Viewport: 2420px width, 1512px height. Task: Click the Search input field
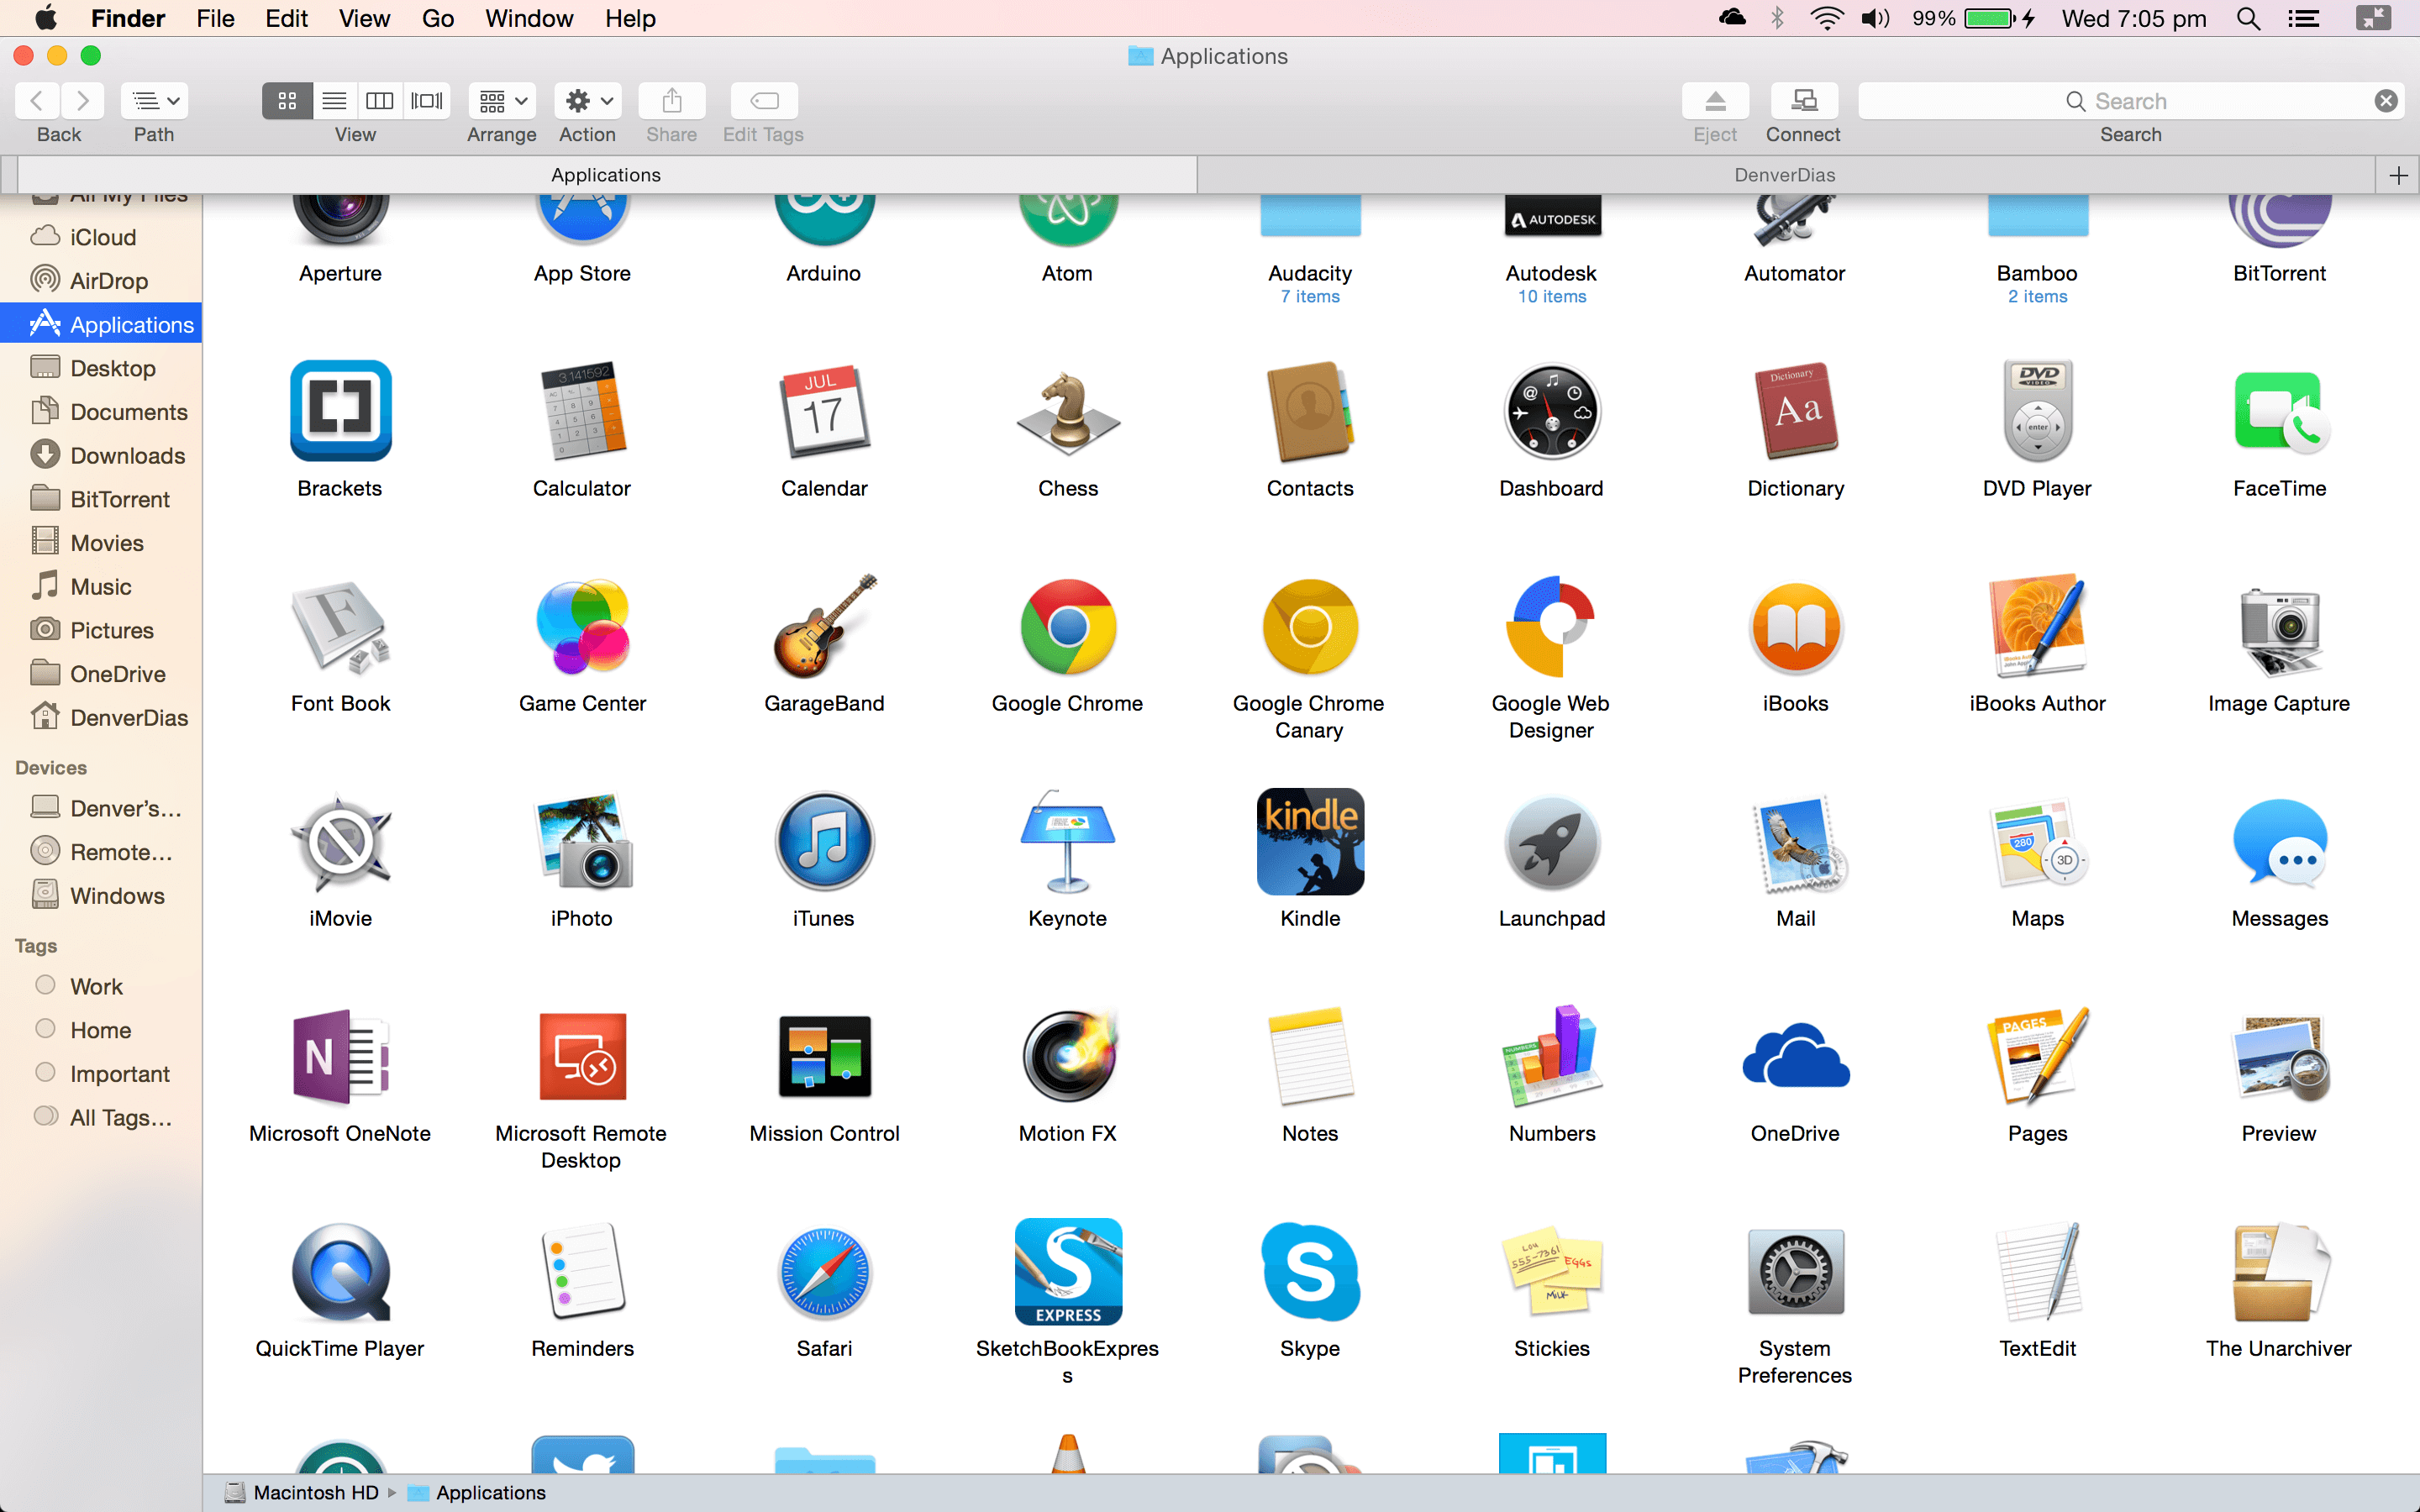2130,101
